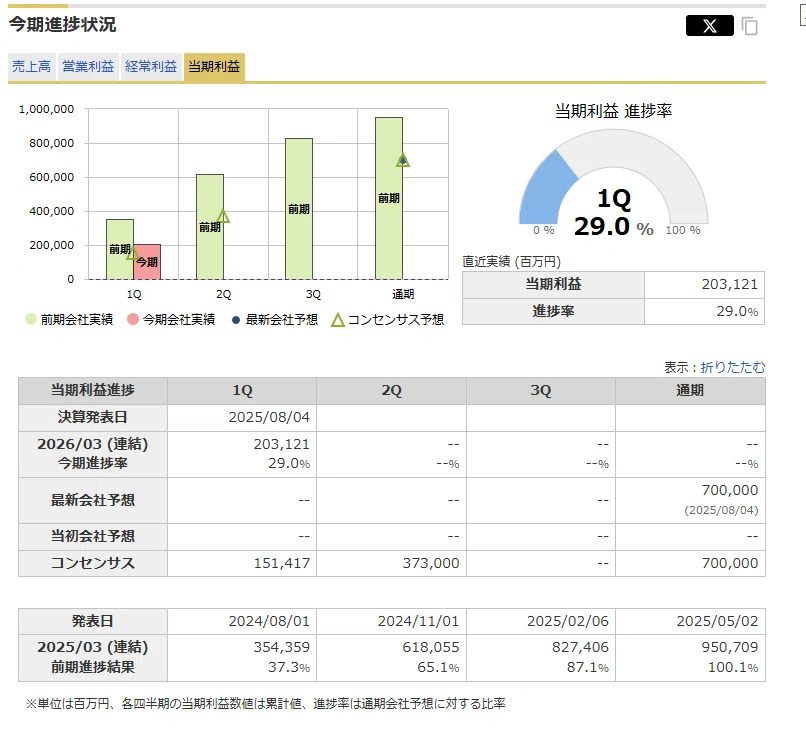Click the (2025/08/04) forecast date note

click(x=721, y=510)
